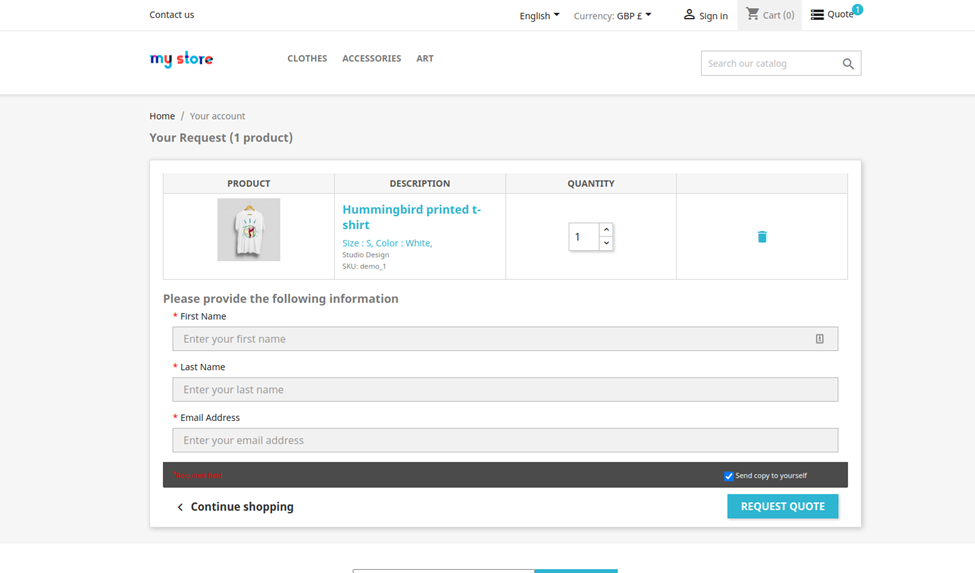Delete the Hummingbird t-shirt from quote
This screenshot has width=975, height=573.
tap(762, 237)
